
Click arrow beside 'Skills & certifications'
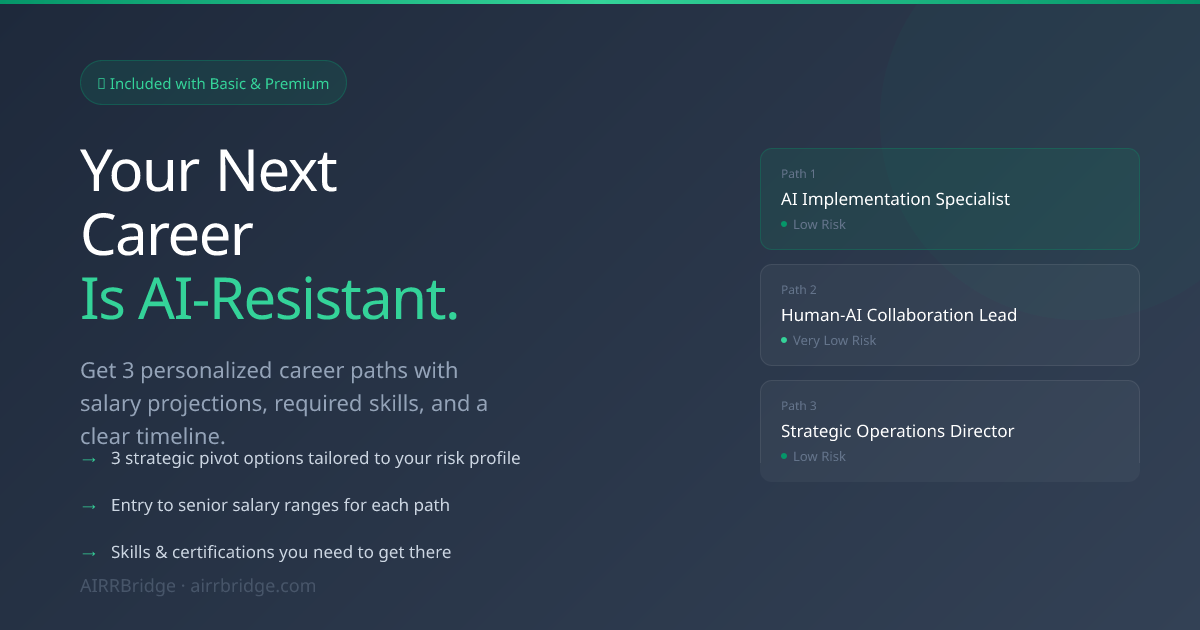(89, 553)
